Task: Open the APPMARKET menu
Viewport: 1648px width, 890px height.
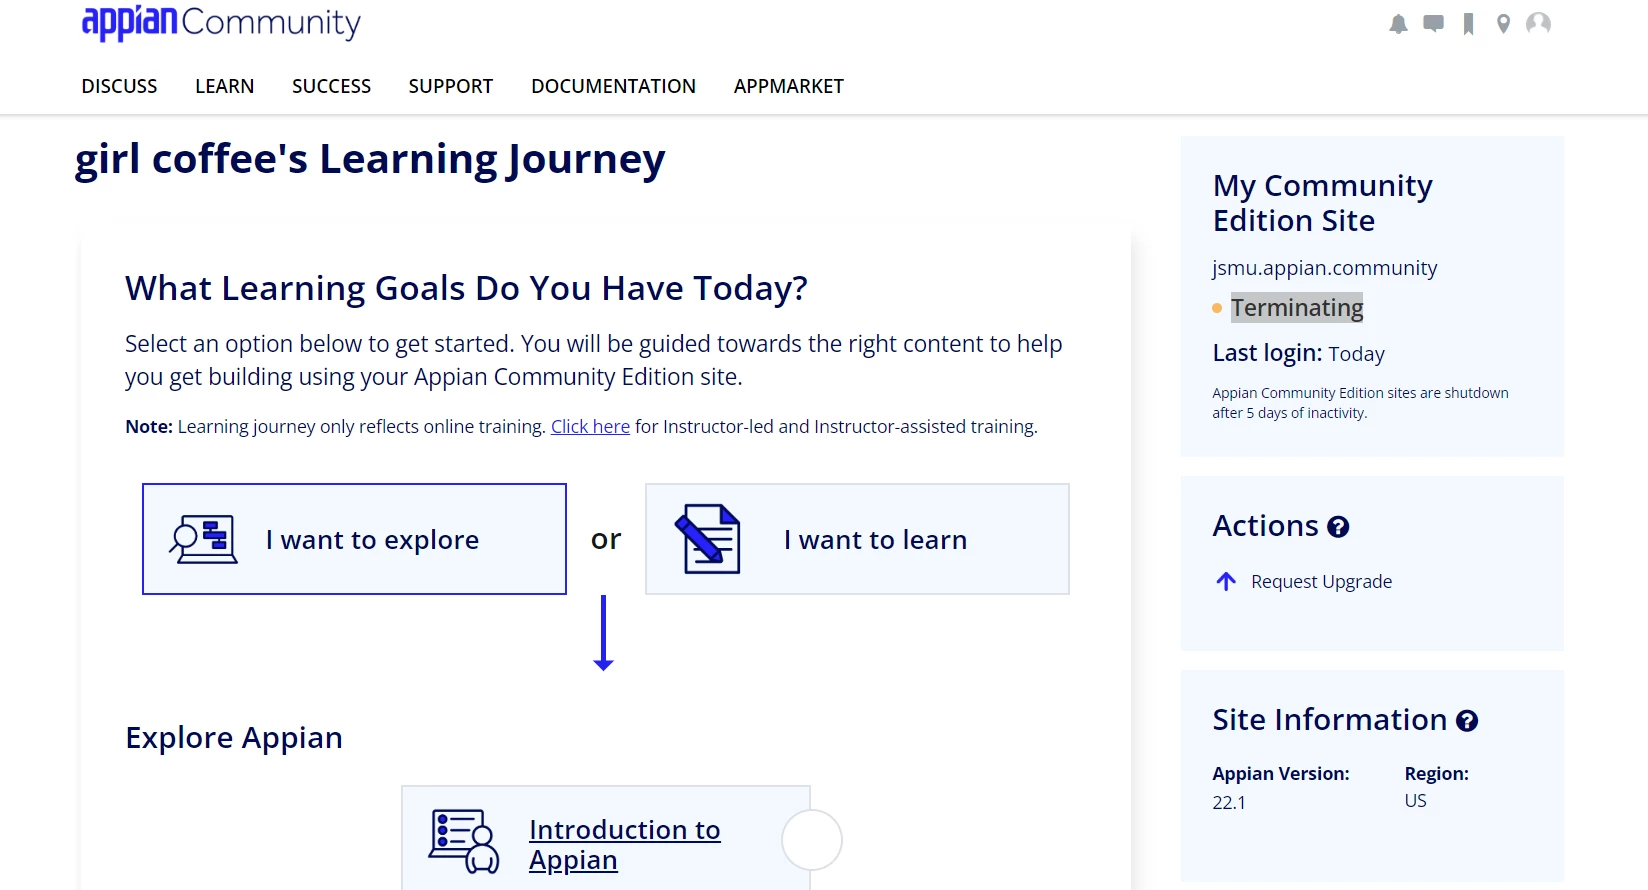Action: (788, 86)
